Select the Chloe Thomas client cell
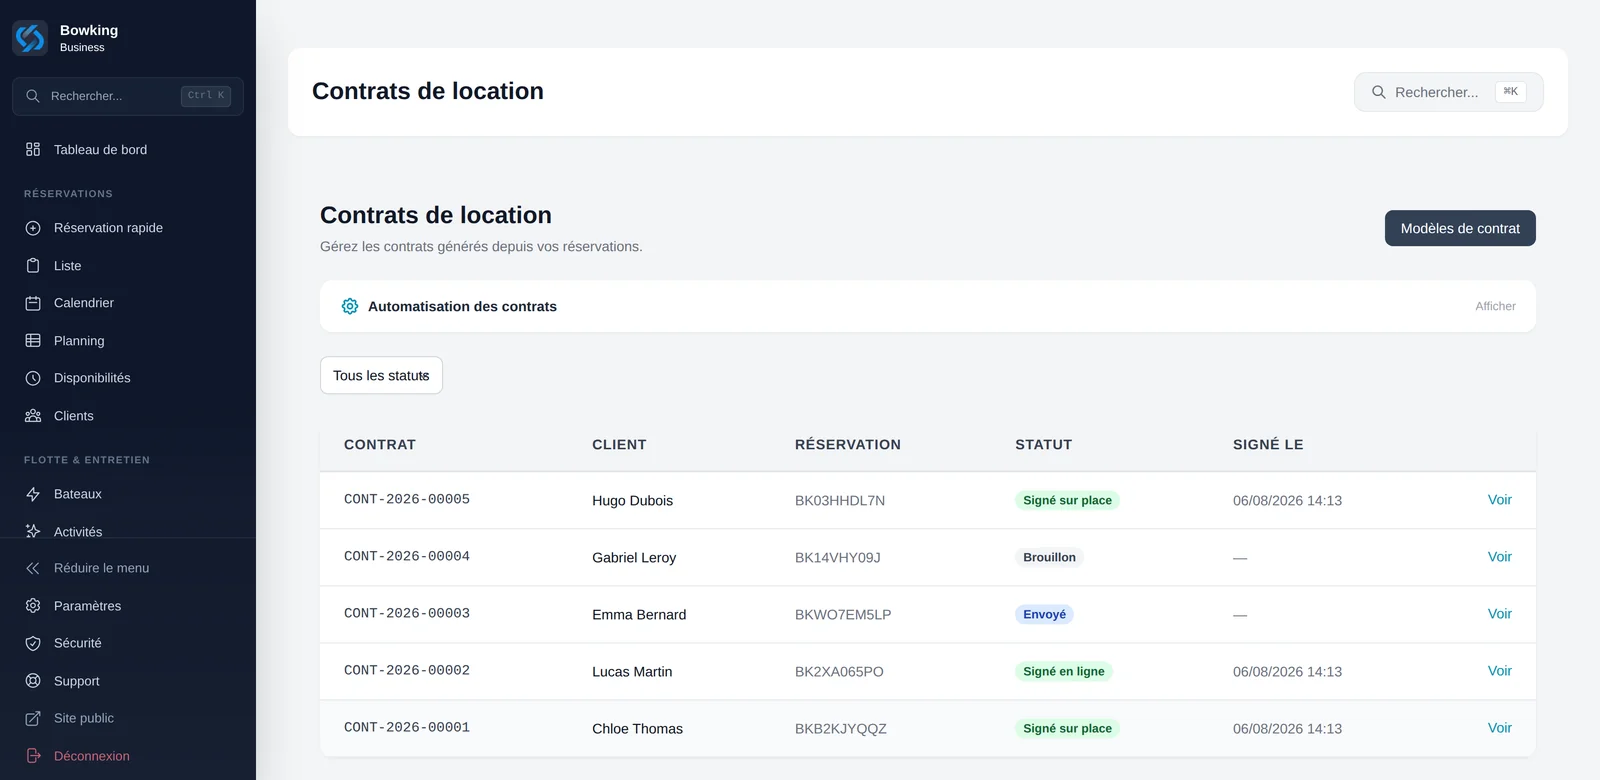The height and width of the screenshot is (780, 1600). [637, 729]
